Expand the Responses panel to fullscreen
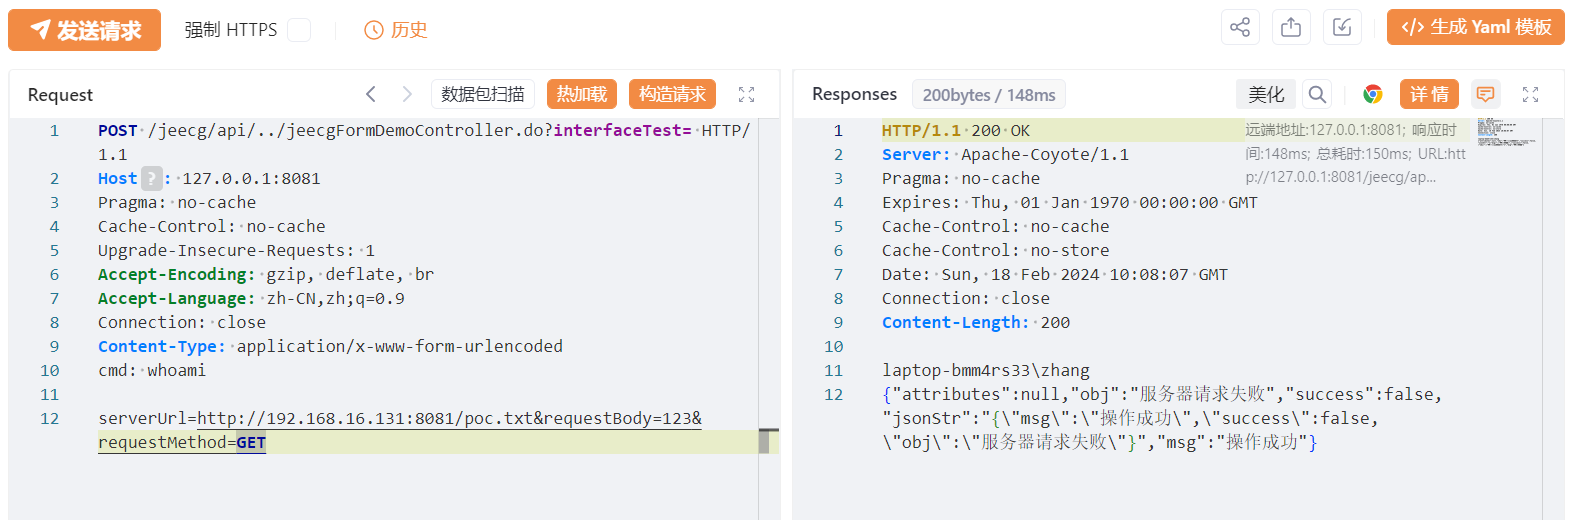The image size is (1569, 520). pyautogui.click(x=1530, y=94)
